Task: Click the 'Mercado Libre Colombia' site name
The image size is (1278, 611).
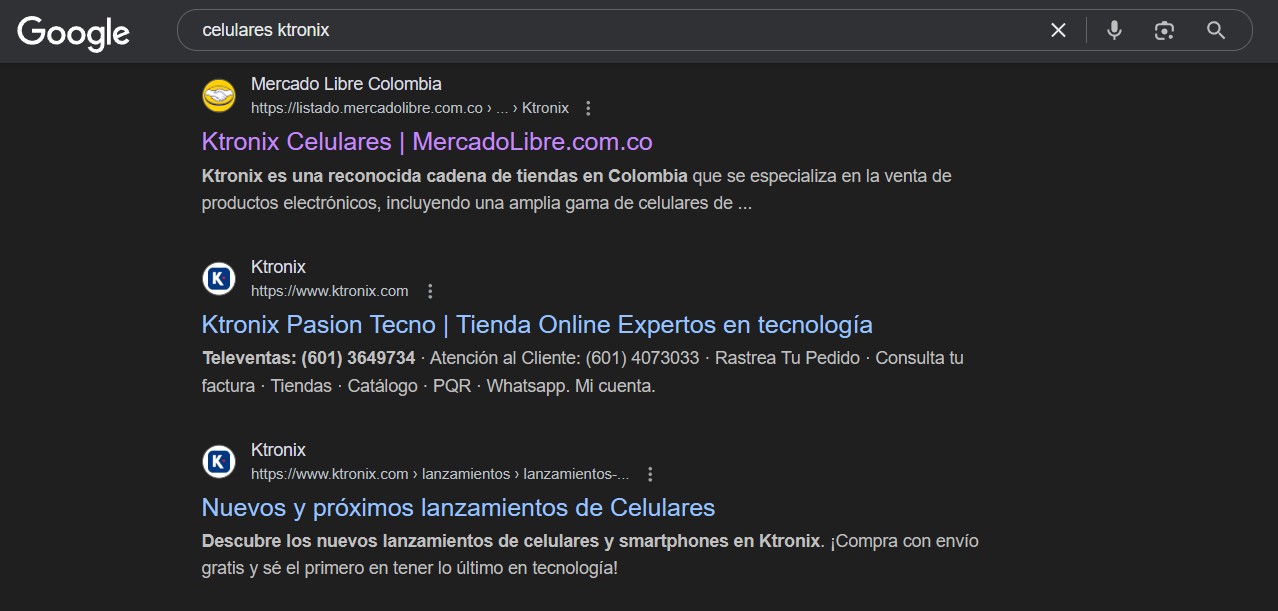Action: 346,84
